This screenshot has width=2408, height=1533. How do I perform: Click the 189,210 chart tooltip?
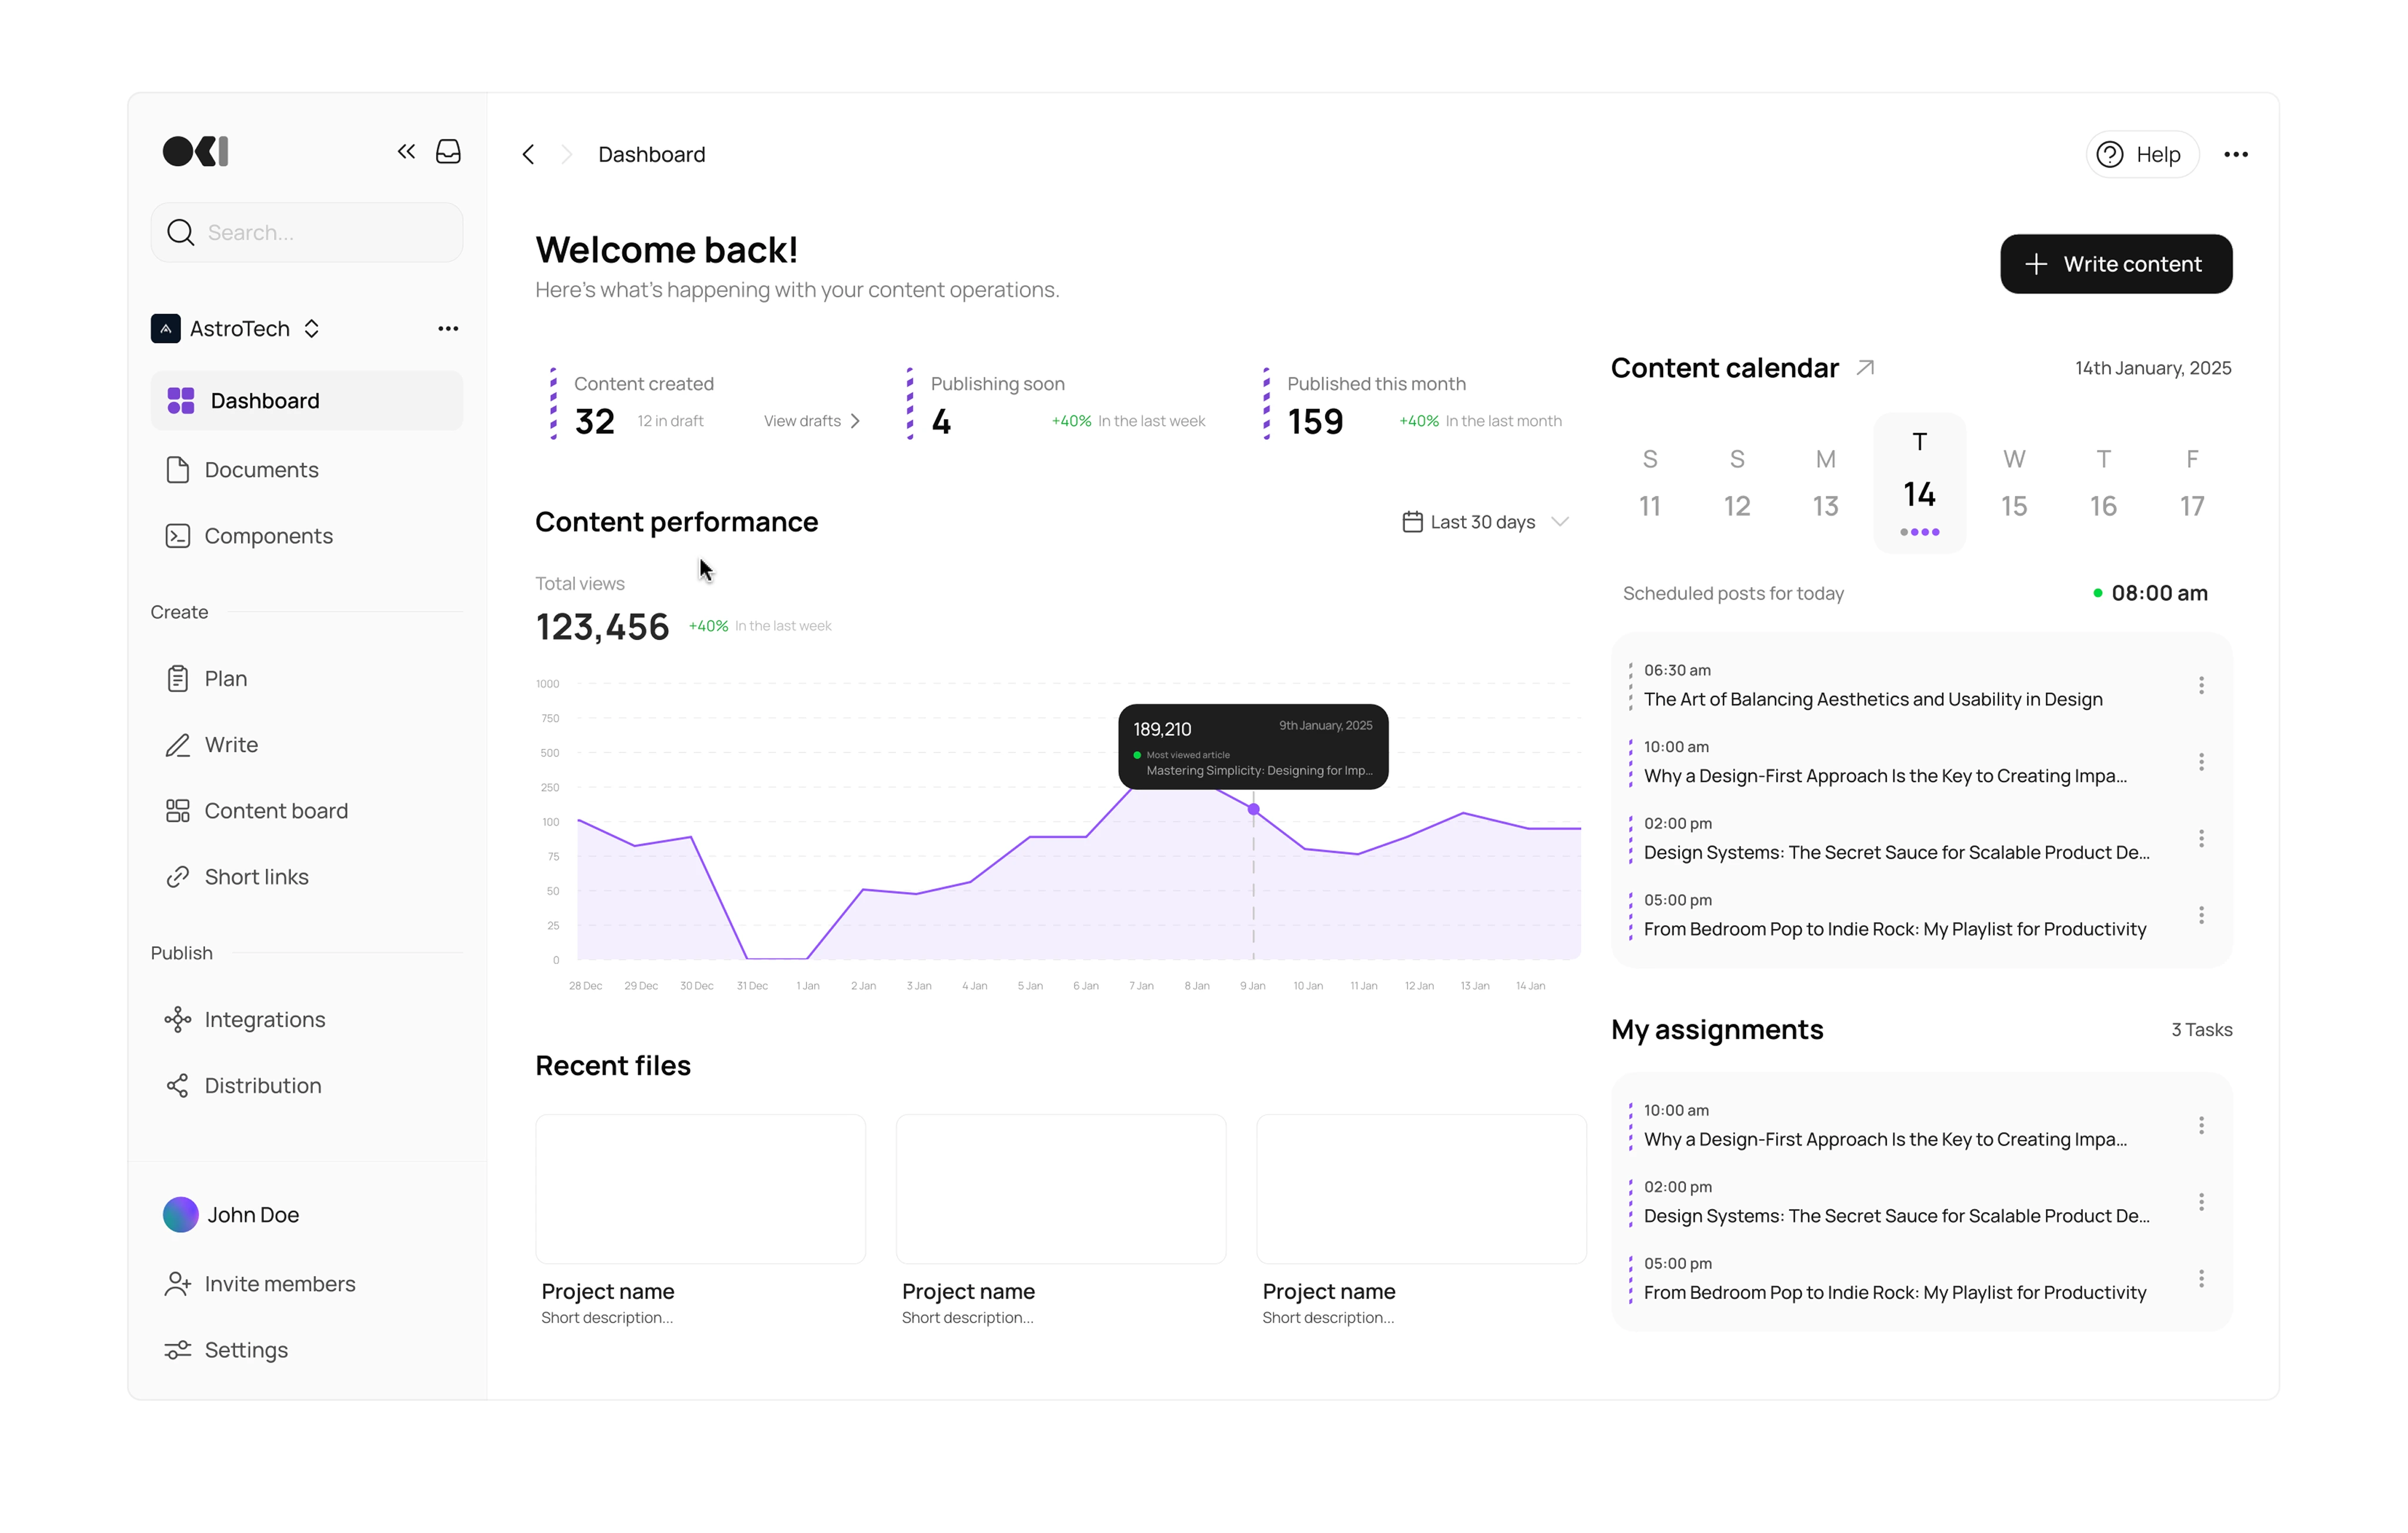click(1253, 747)
